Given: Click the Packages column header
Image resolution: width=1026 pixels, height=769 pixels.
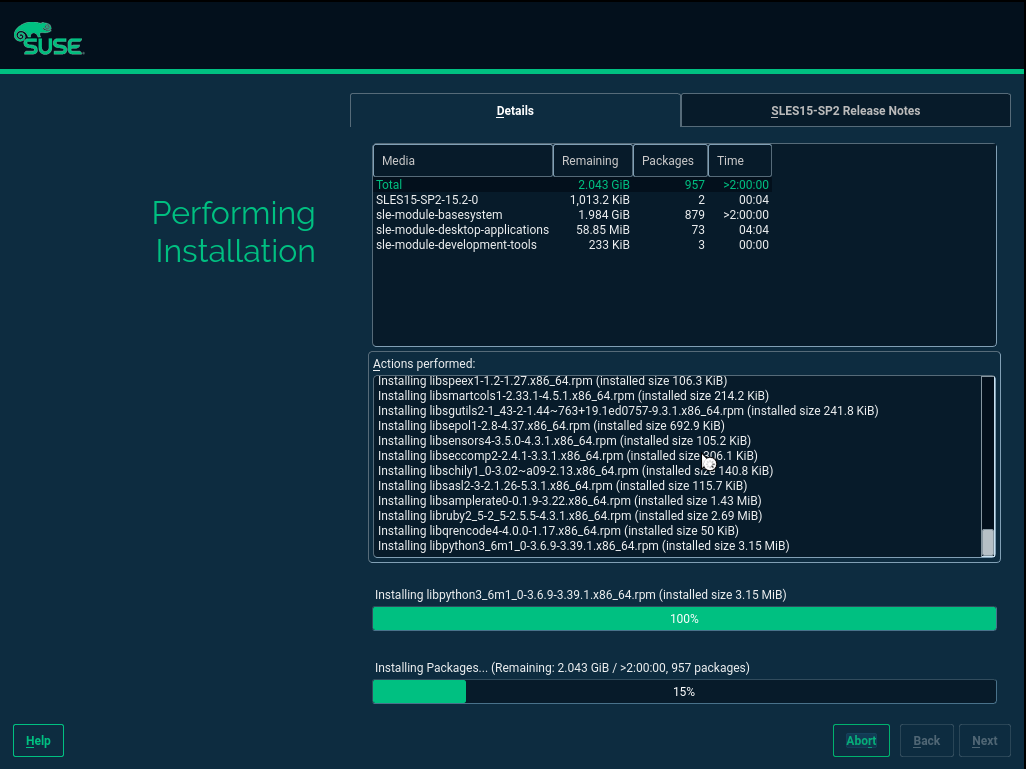Looking at the screenshot, I should point(669,161).
